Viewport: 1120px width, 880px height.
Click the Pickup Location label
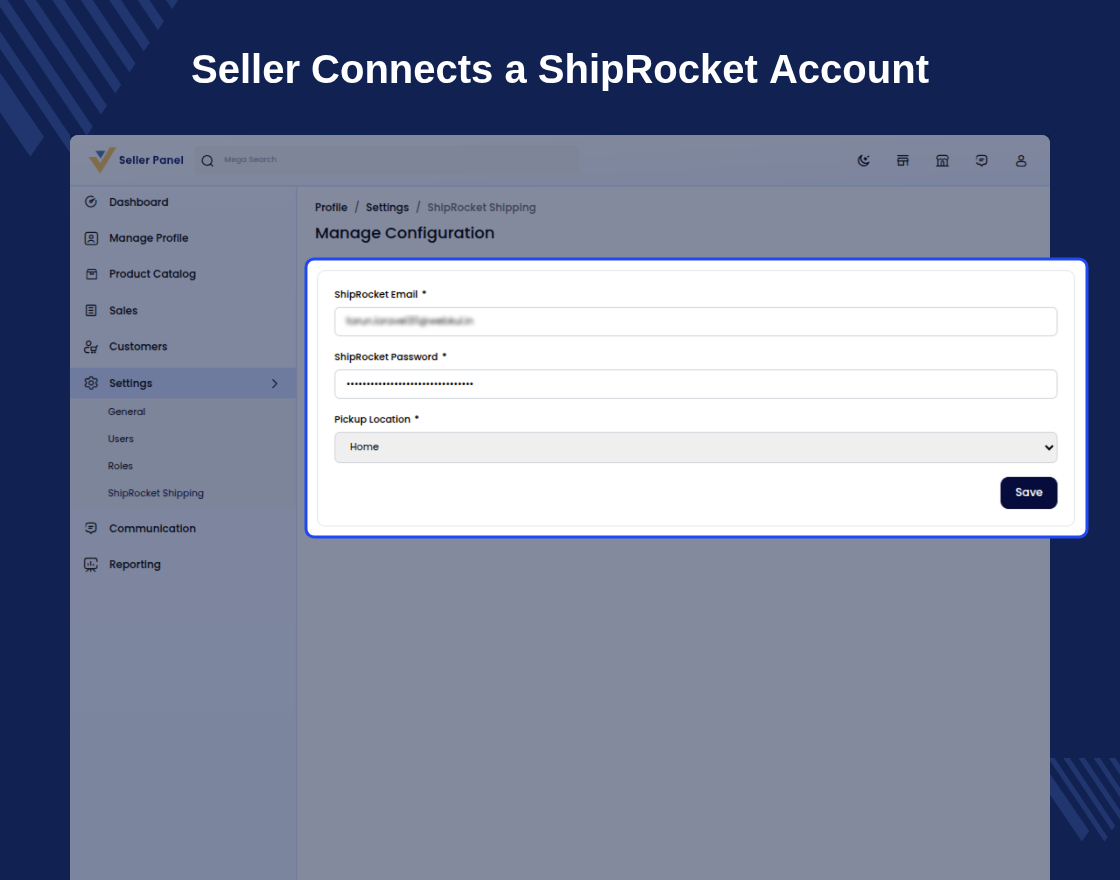coord(372,419)
